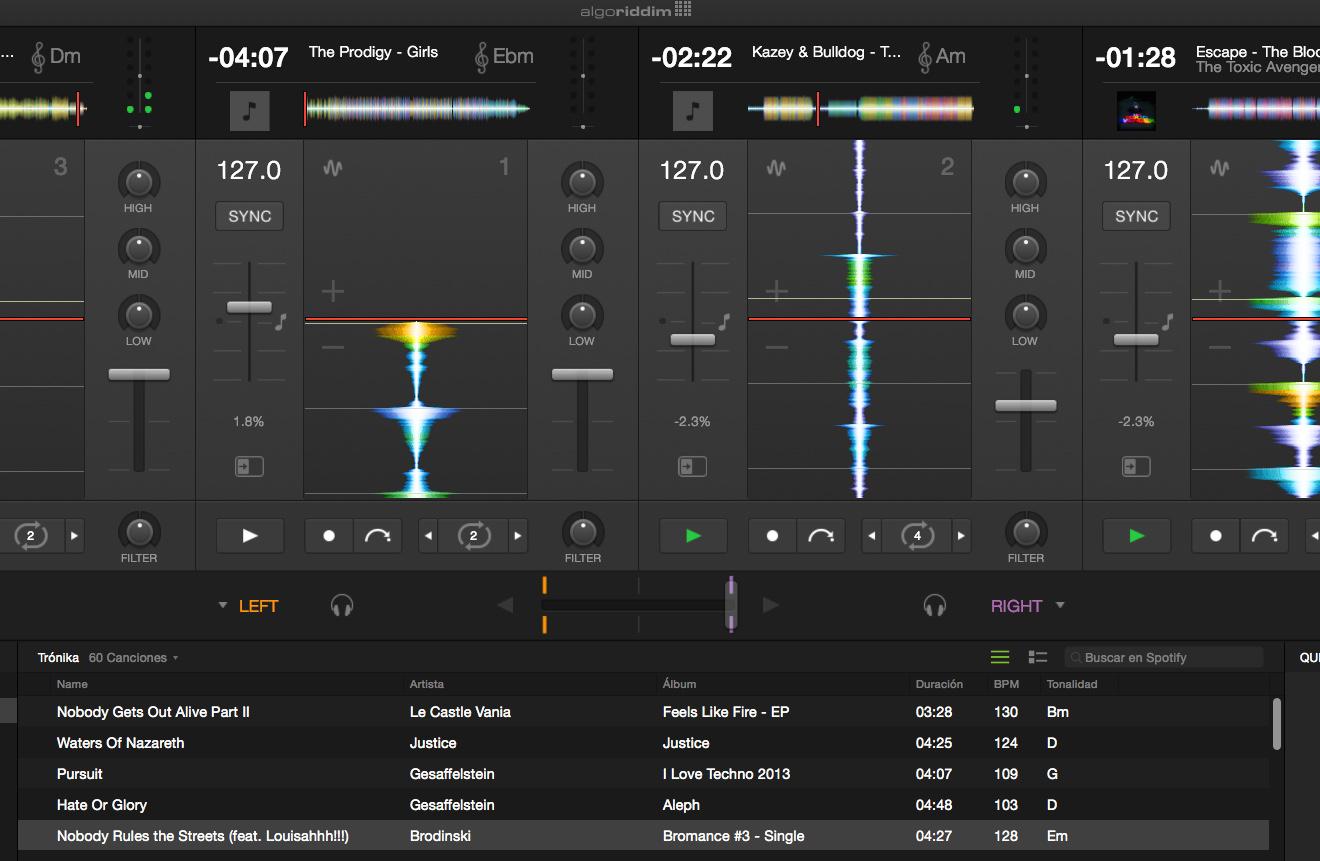Image resolution: width=1320 pixels, height=861 pixels.
Task: Sort library by Name column
Action: coord(72,684)
